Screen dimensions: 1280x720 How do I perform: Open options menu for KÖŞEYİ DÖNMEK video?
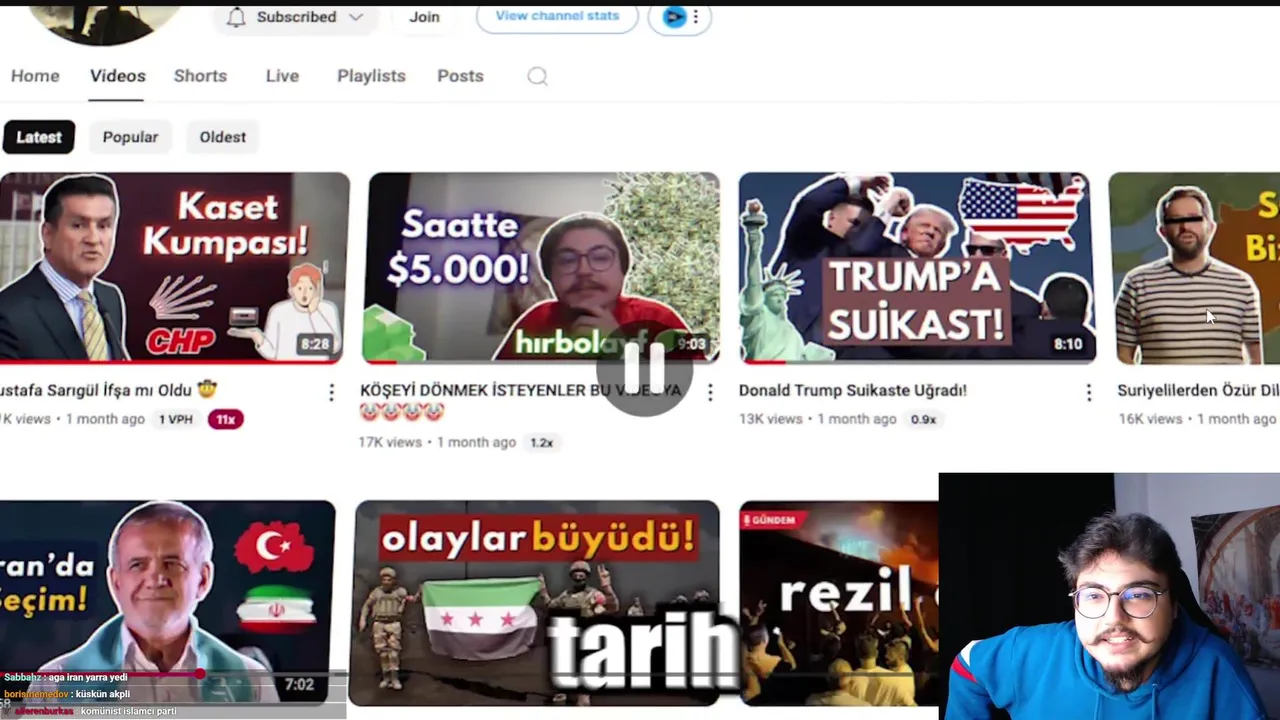coord(710,392)
